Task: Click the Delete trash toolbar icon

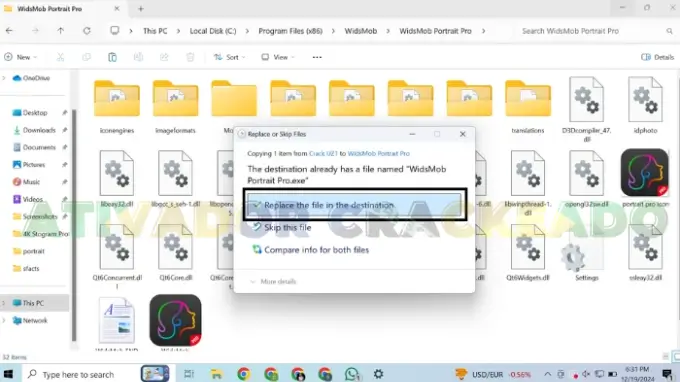Action: [190, 57]
